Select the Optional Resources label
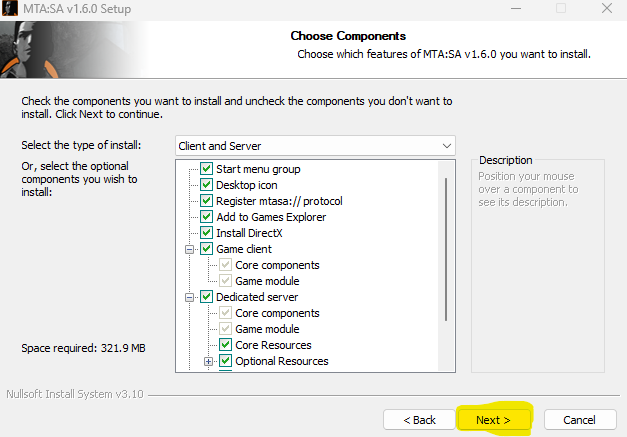Screen dimensions: 627x437 (x=282, y=361)
